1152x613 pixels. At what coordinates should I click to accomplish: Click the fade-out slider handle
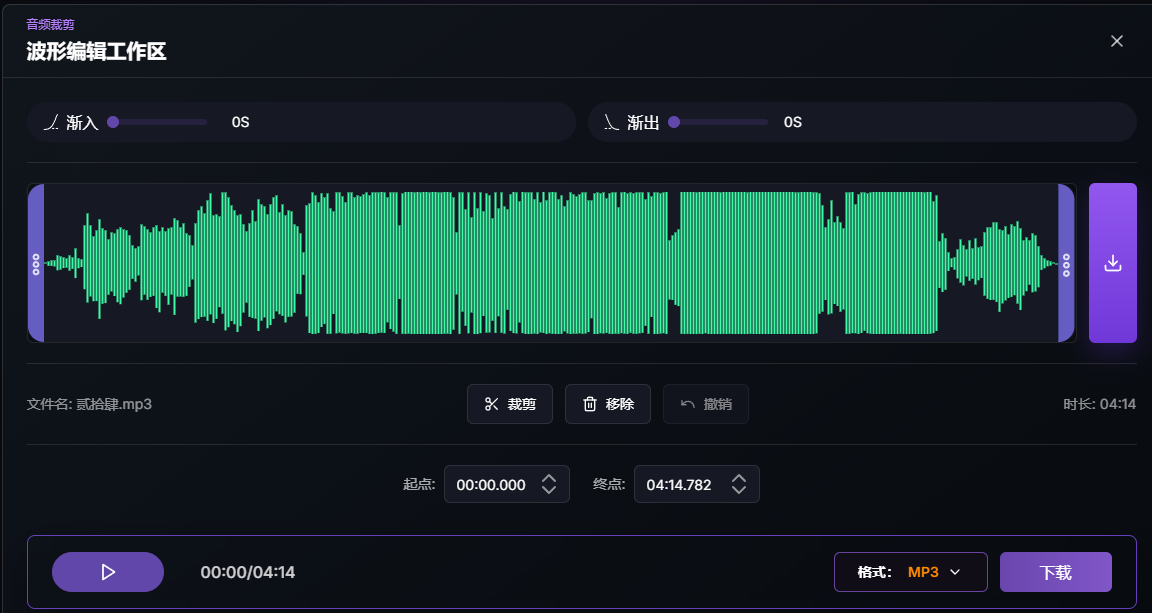[674, 122]
